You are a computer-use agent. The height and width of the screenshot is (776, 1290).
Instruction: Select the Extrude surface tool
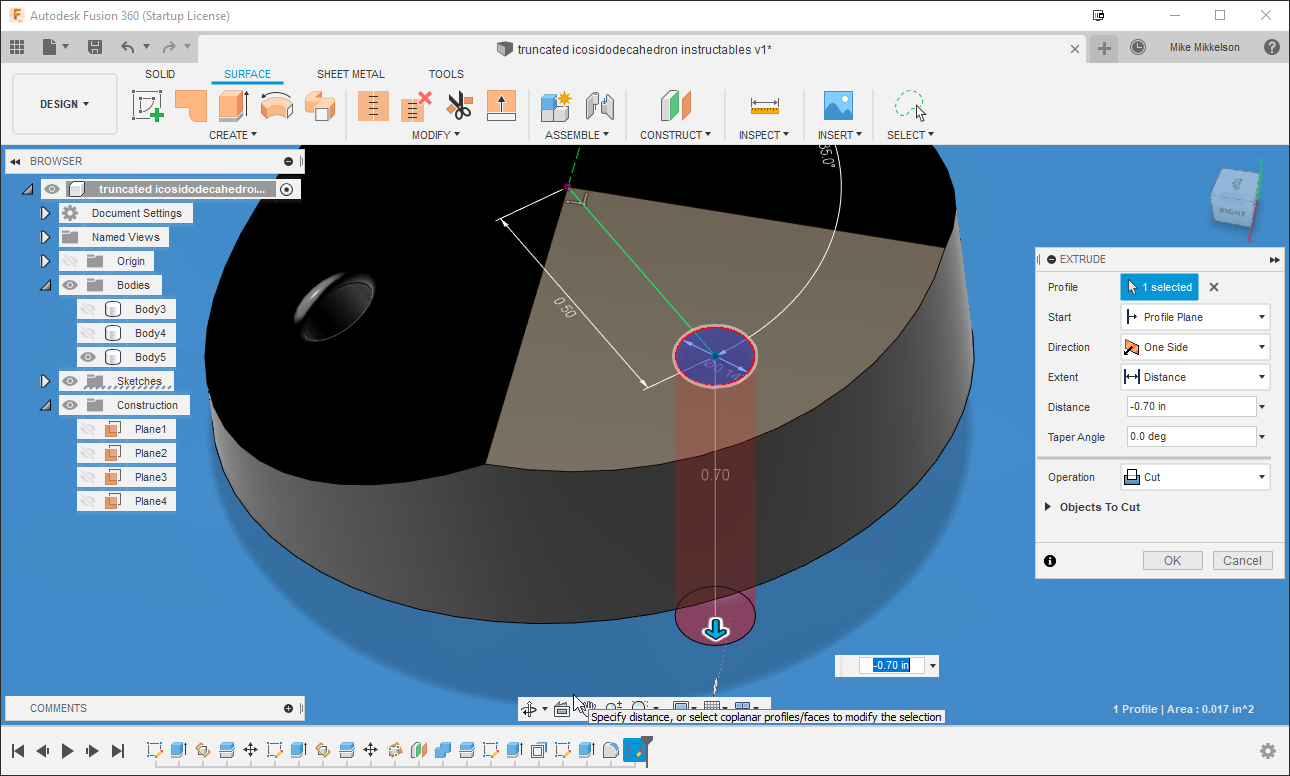(x=232, y=105)
